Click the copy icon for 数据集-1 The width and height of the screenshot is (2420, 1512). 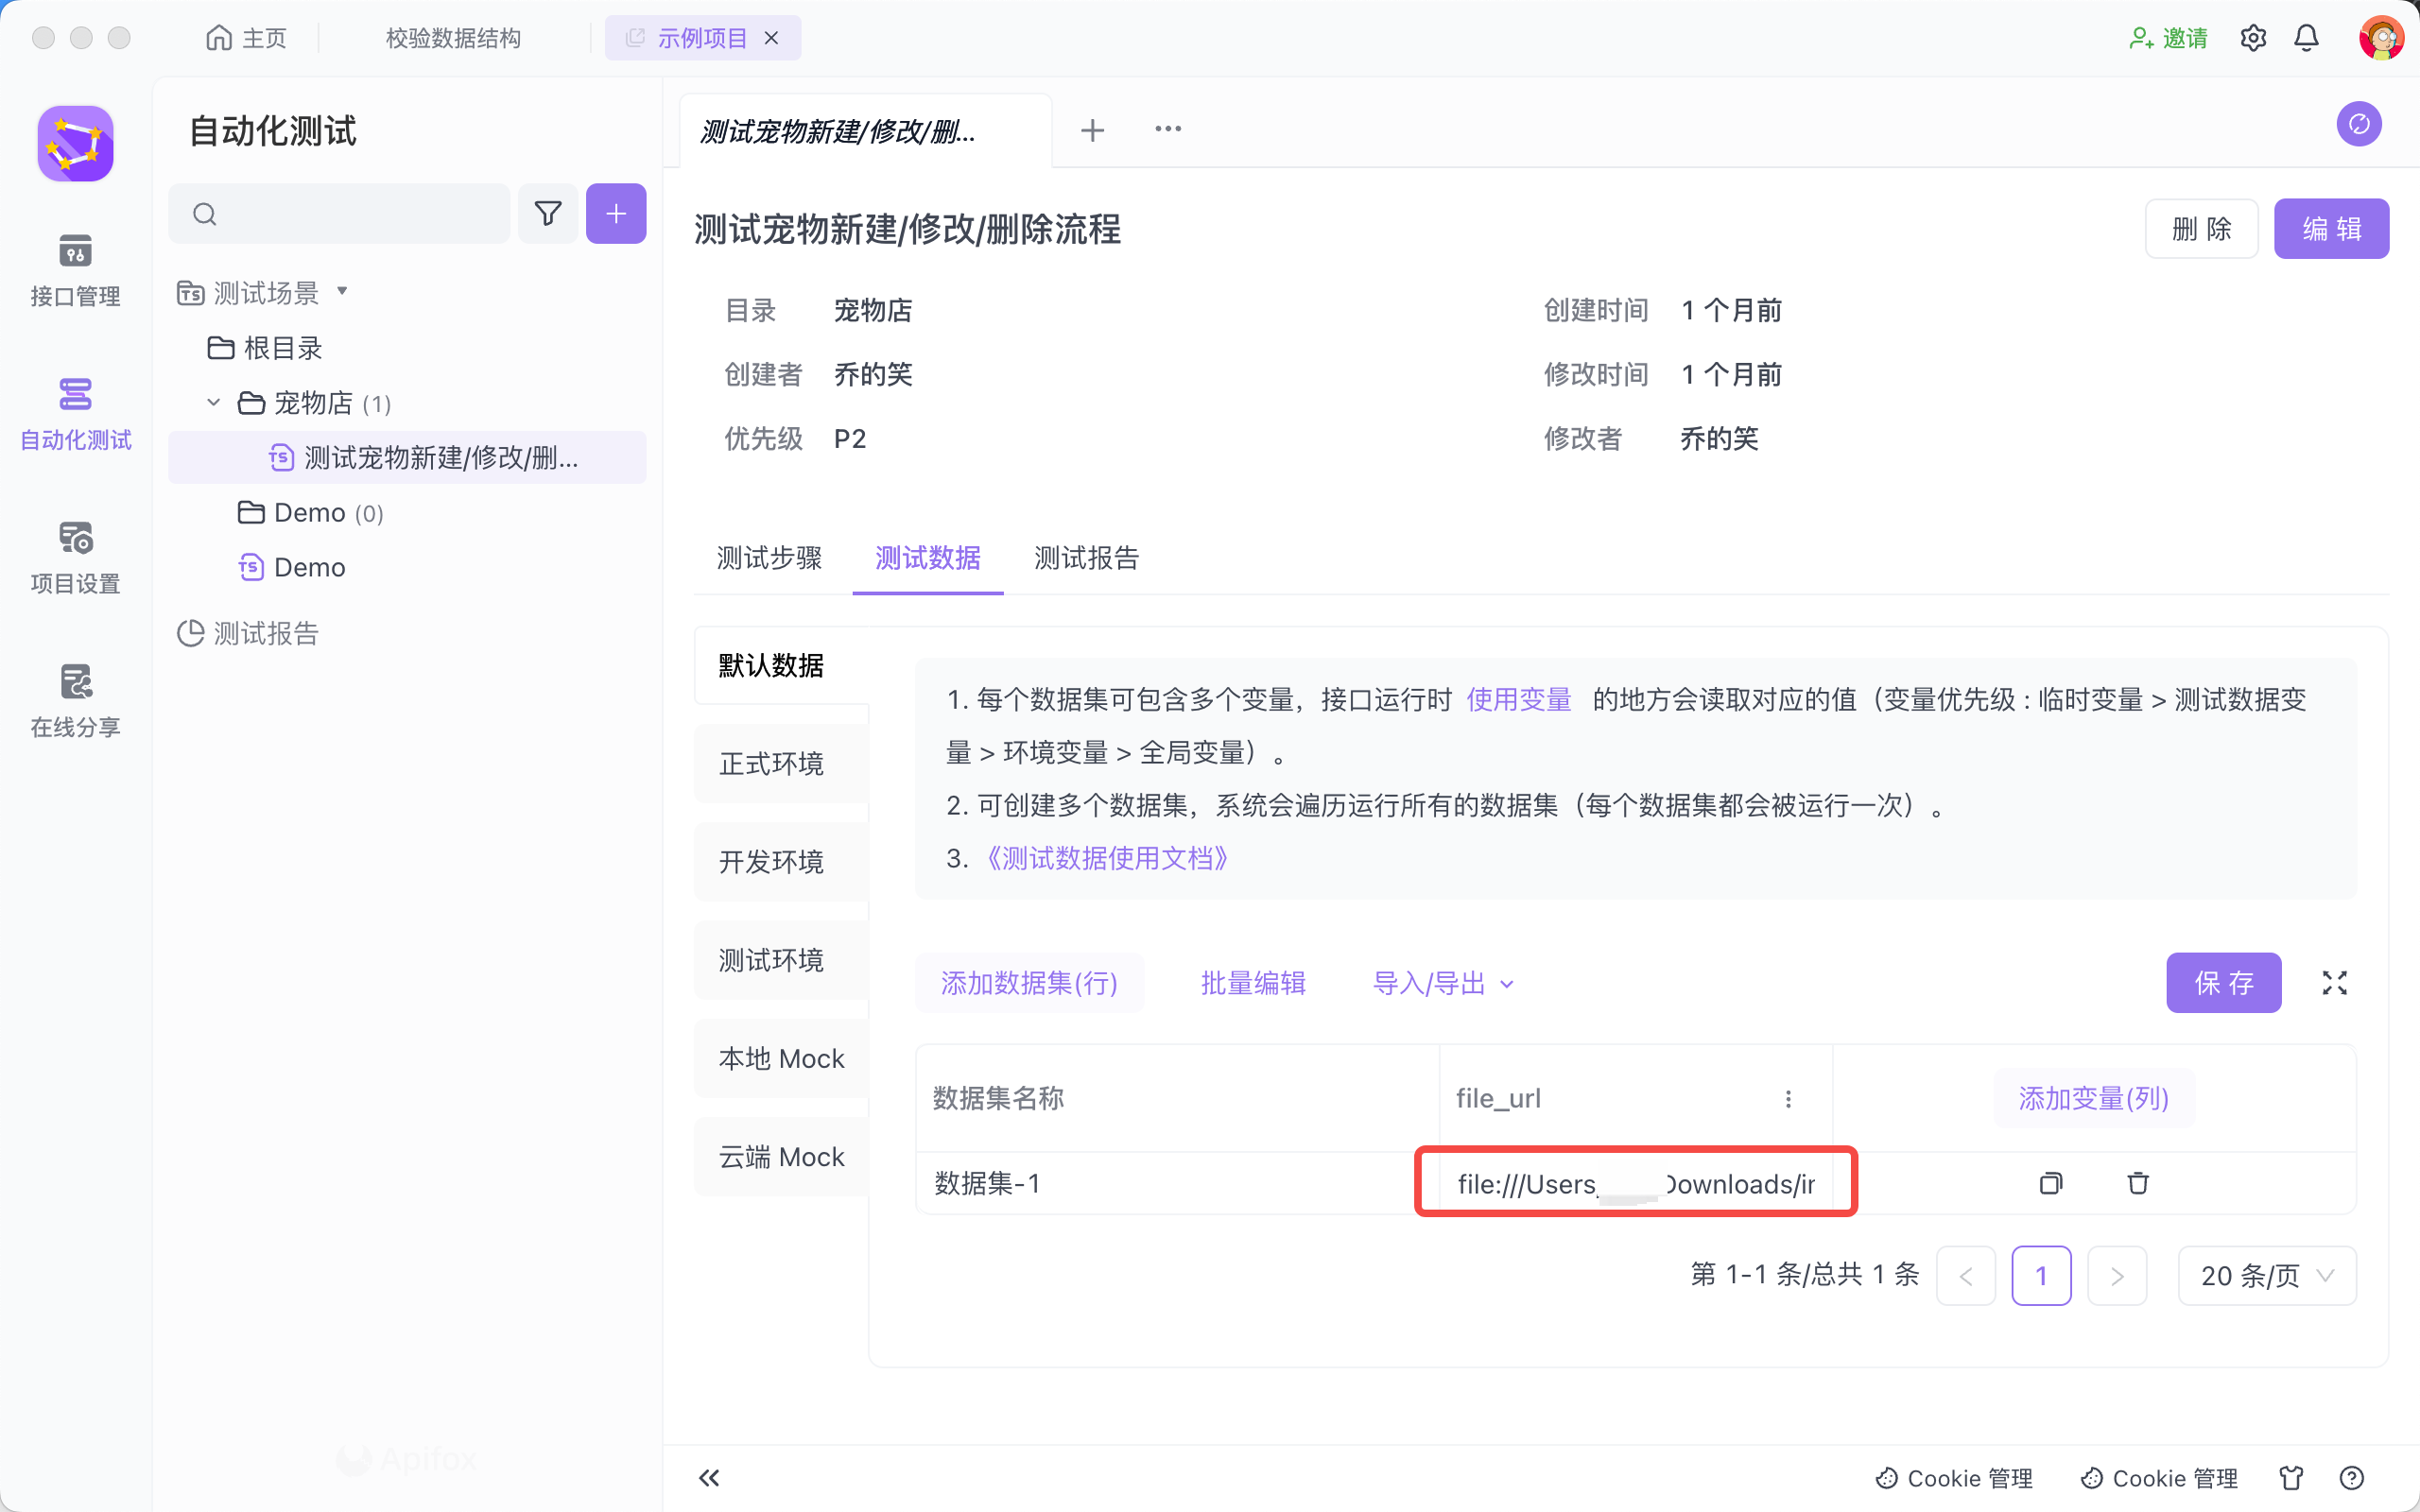tap(2050, 1183)
